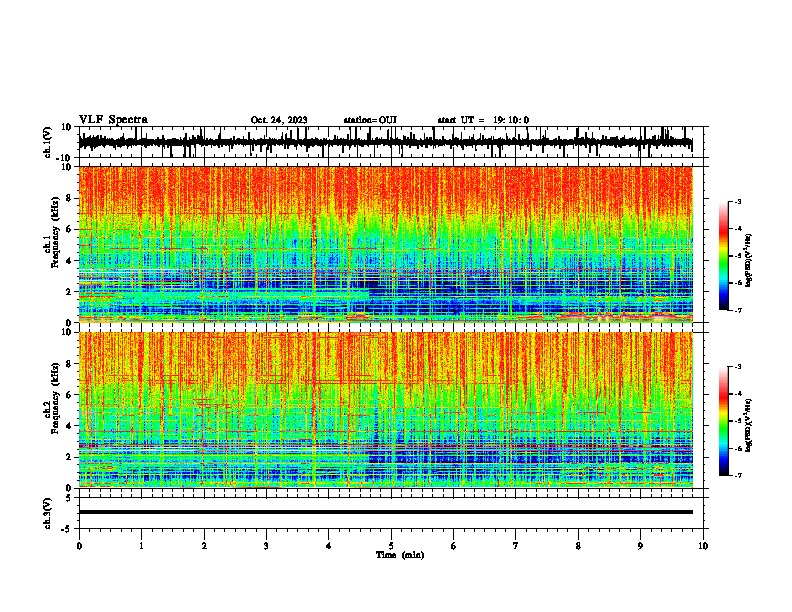Click the time axis tick label '7'
The image size is (792, 612).
pyautogui.click(x=516, y=546)
